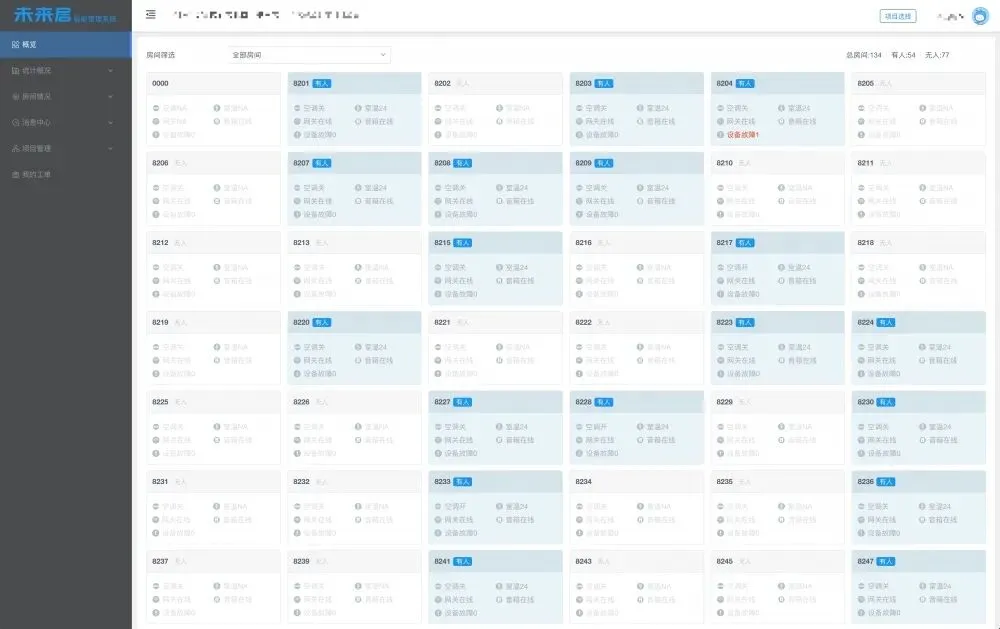
Task: Open 我的工单 in the sidebar
Action: pyautogui.click(x=65, y=175)
